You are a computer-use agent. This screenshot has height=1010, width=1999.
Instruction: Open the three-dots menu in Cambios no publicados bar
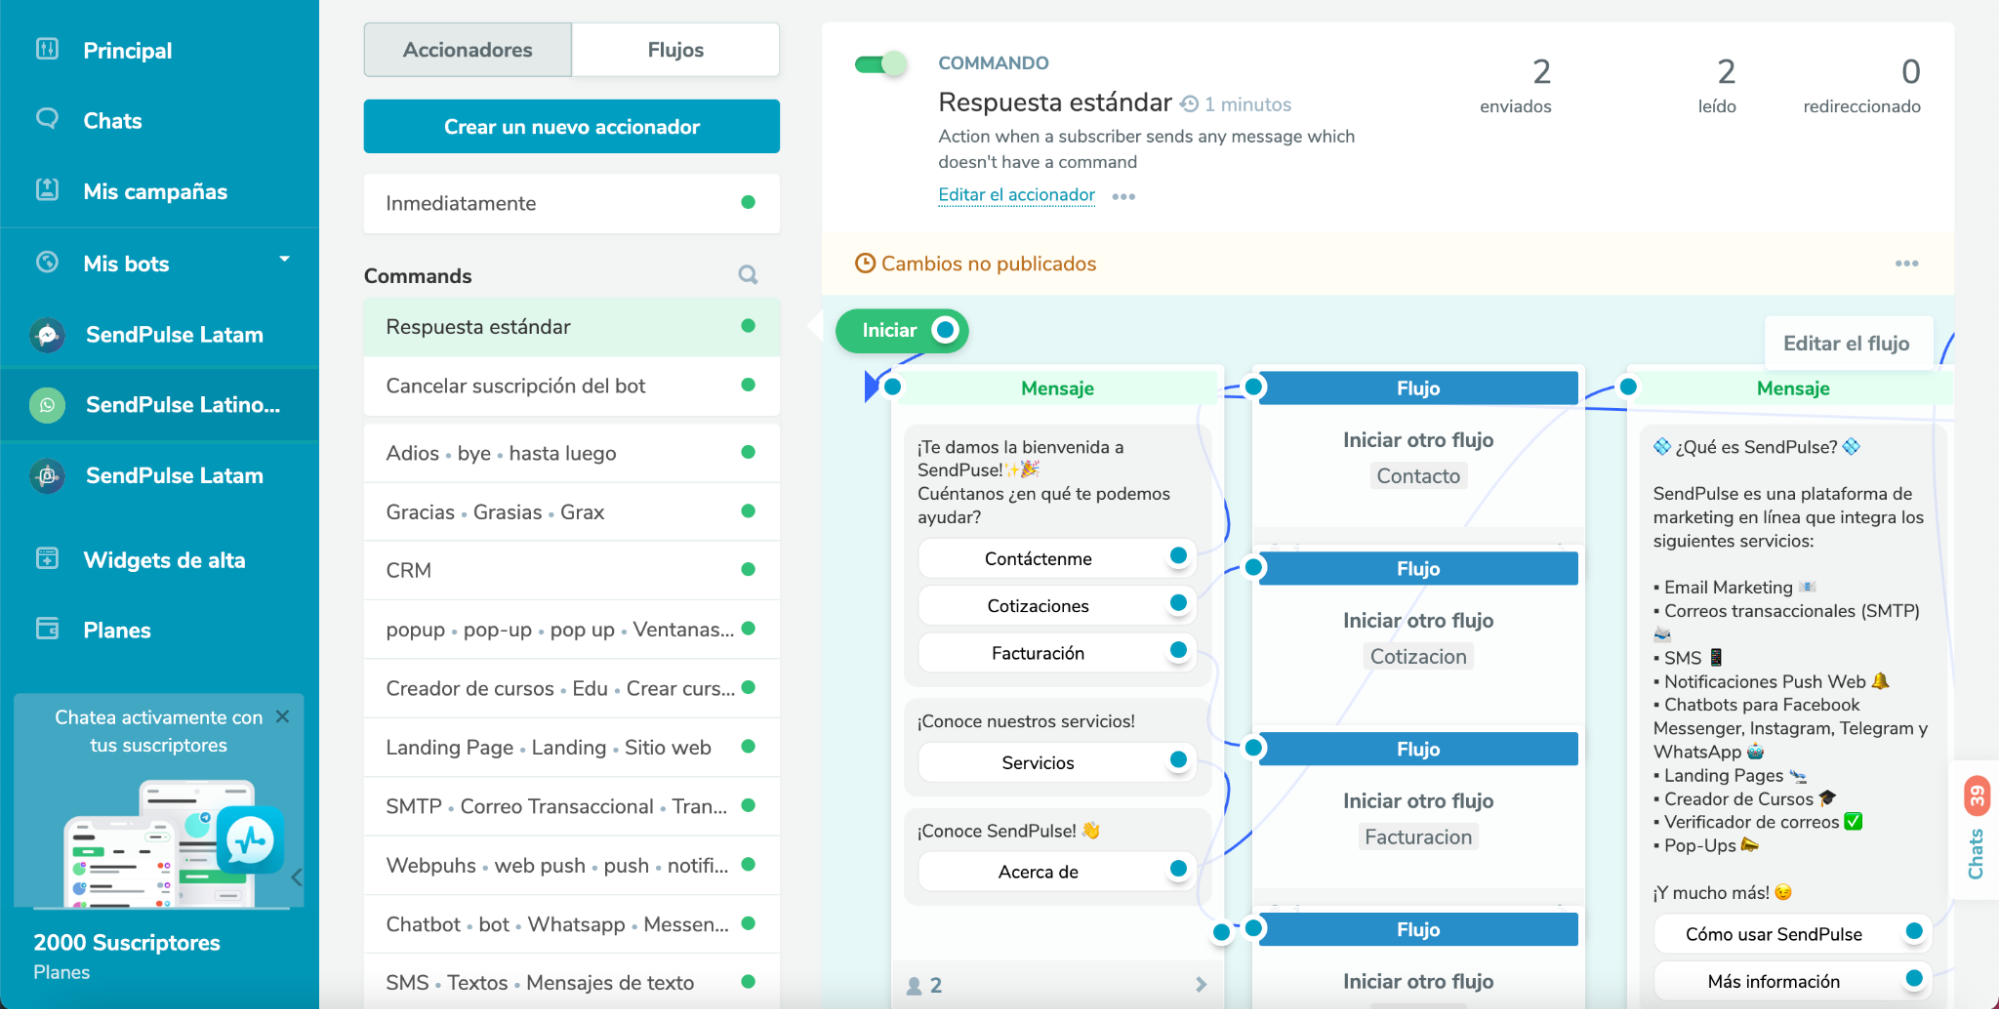(x=1907, y=264)
